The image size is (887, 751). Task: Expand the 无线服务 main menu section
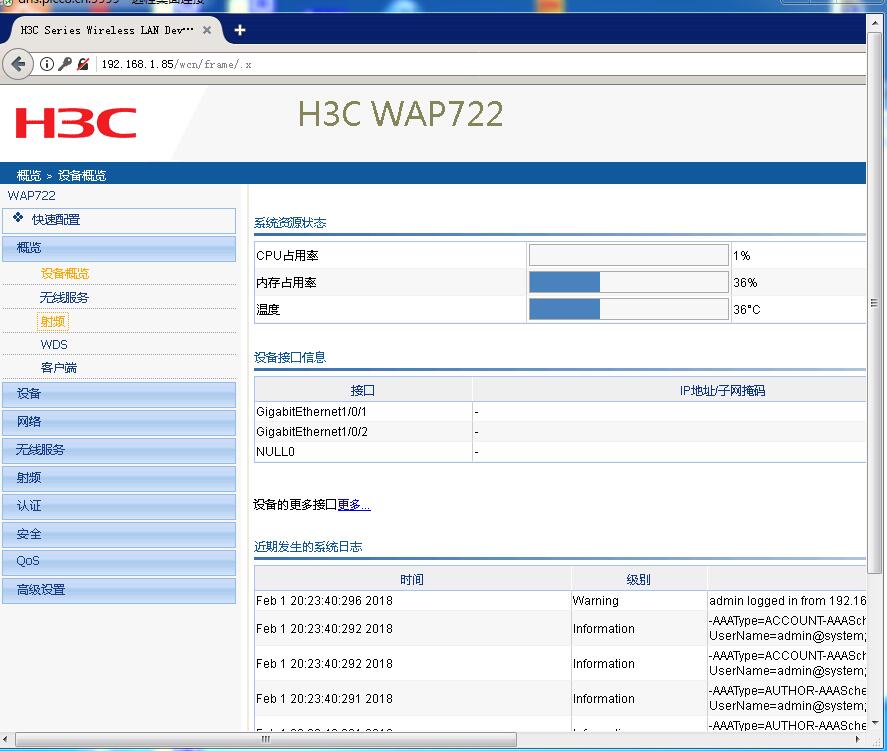[119, 451]
